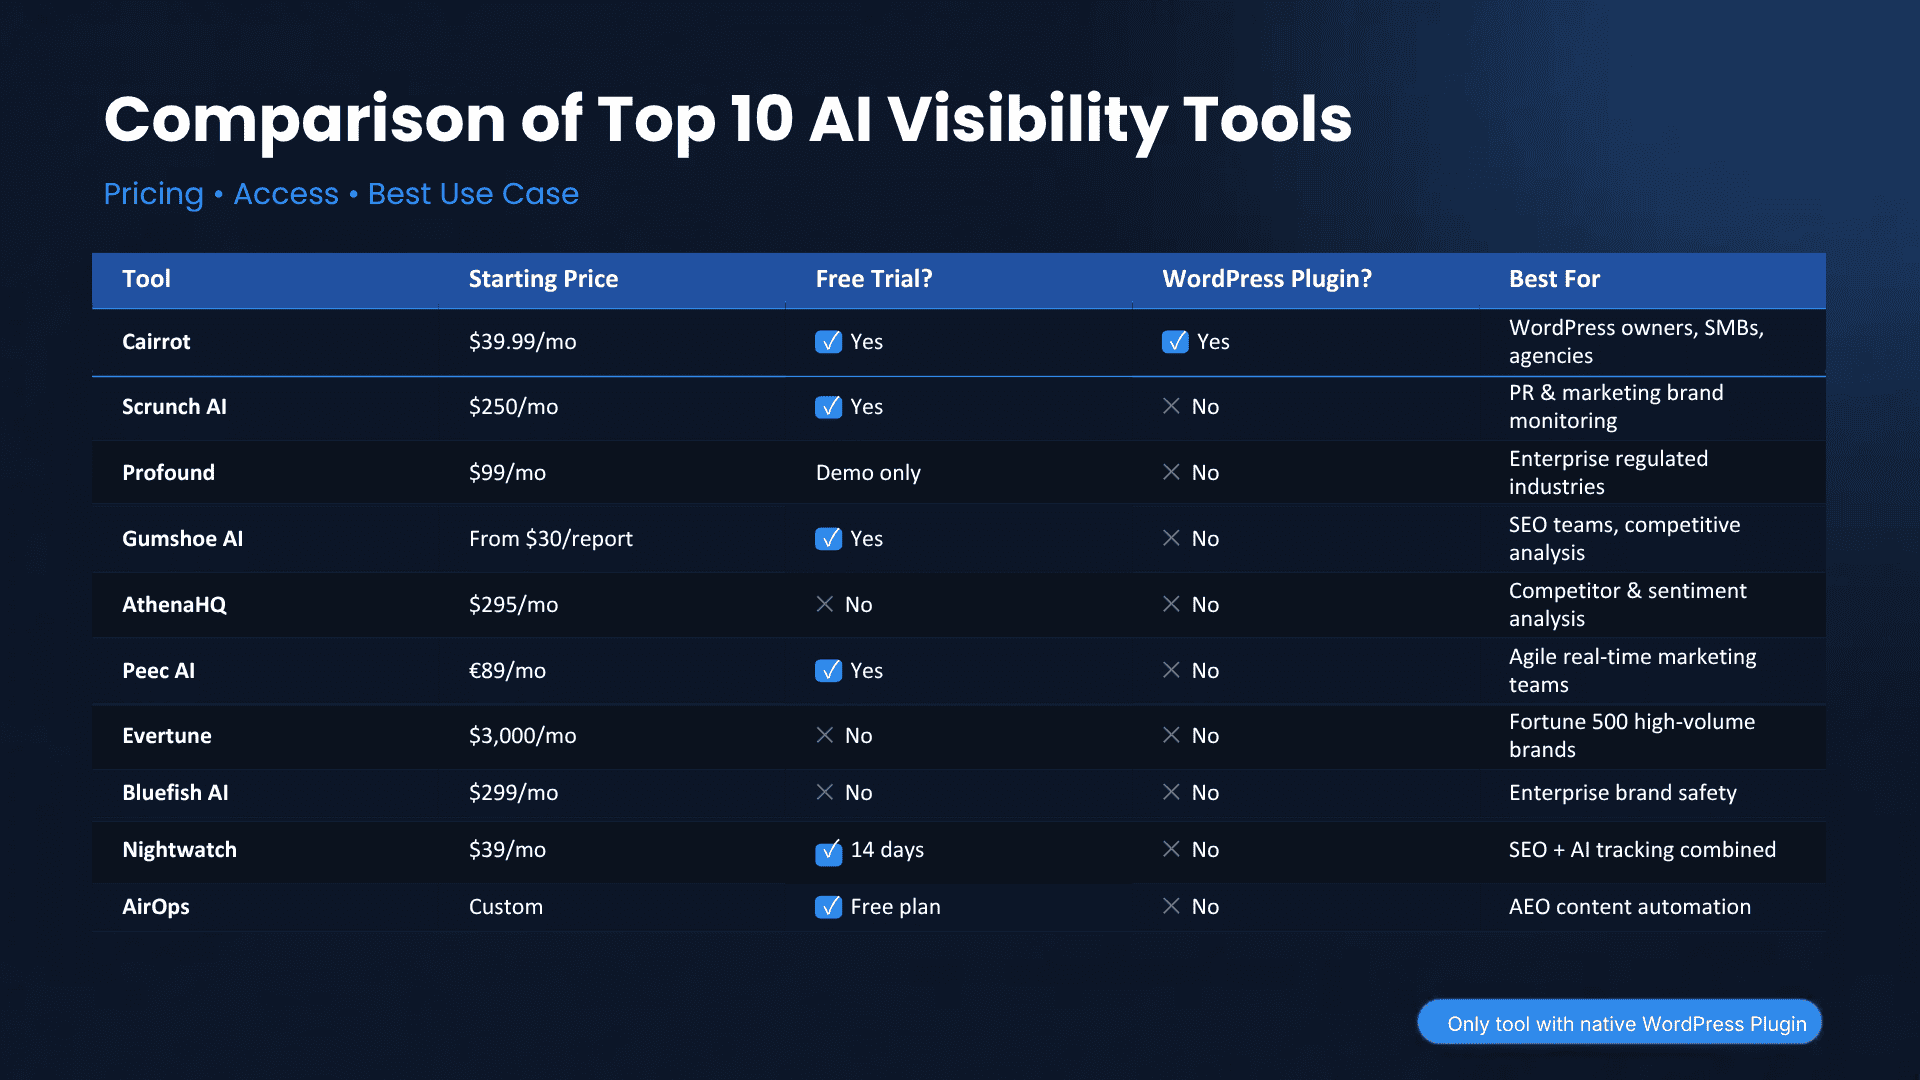The width and height of the screenshot is (1920, 1080).
Task: Click the Free Trial X icon for AthenaHQ
Action: 824,604
